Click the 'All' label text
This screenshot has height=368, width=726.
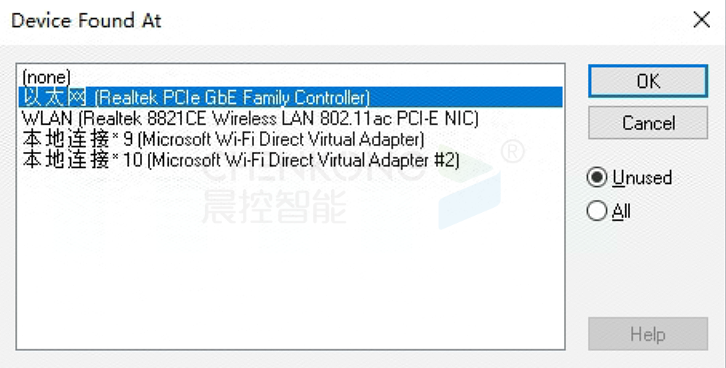tap(621, 212)
